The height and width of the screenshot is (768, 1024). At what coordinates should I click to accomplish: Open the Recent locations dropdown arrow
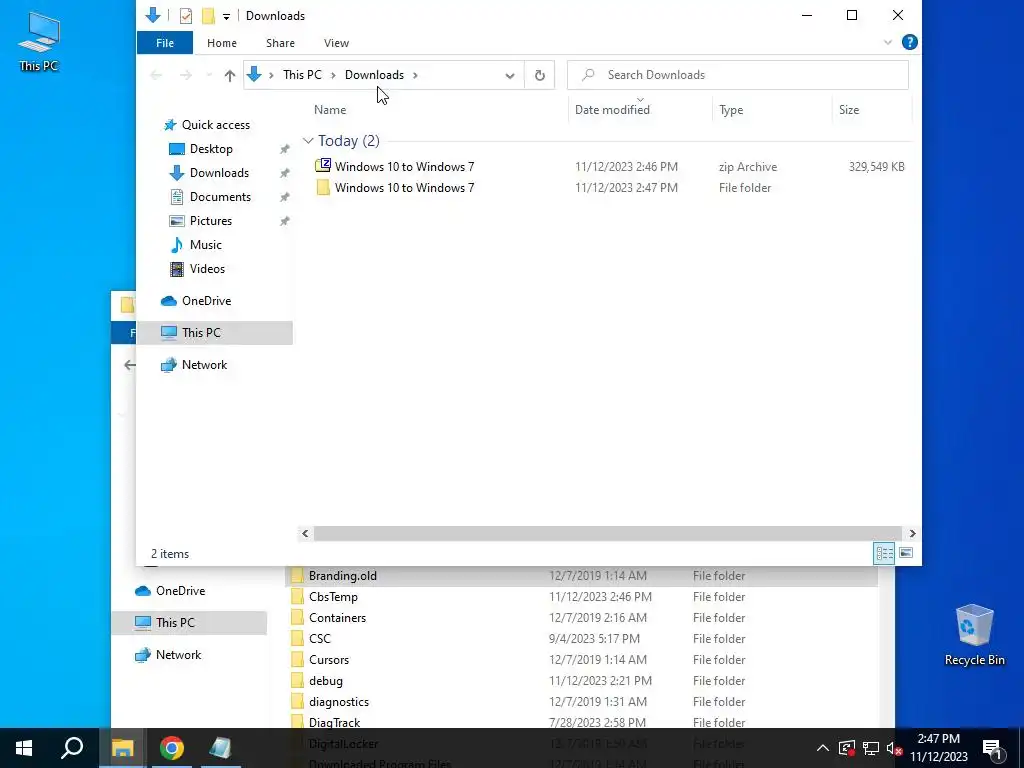point(209,75)
